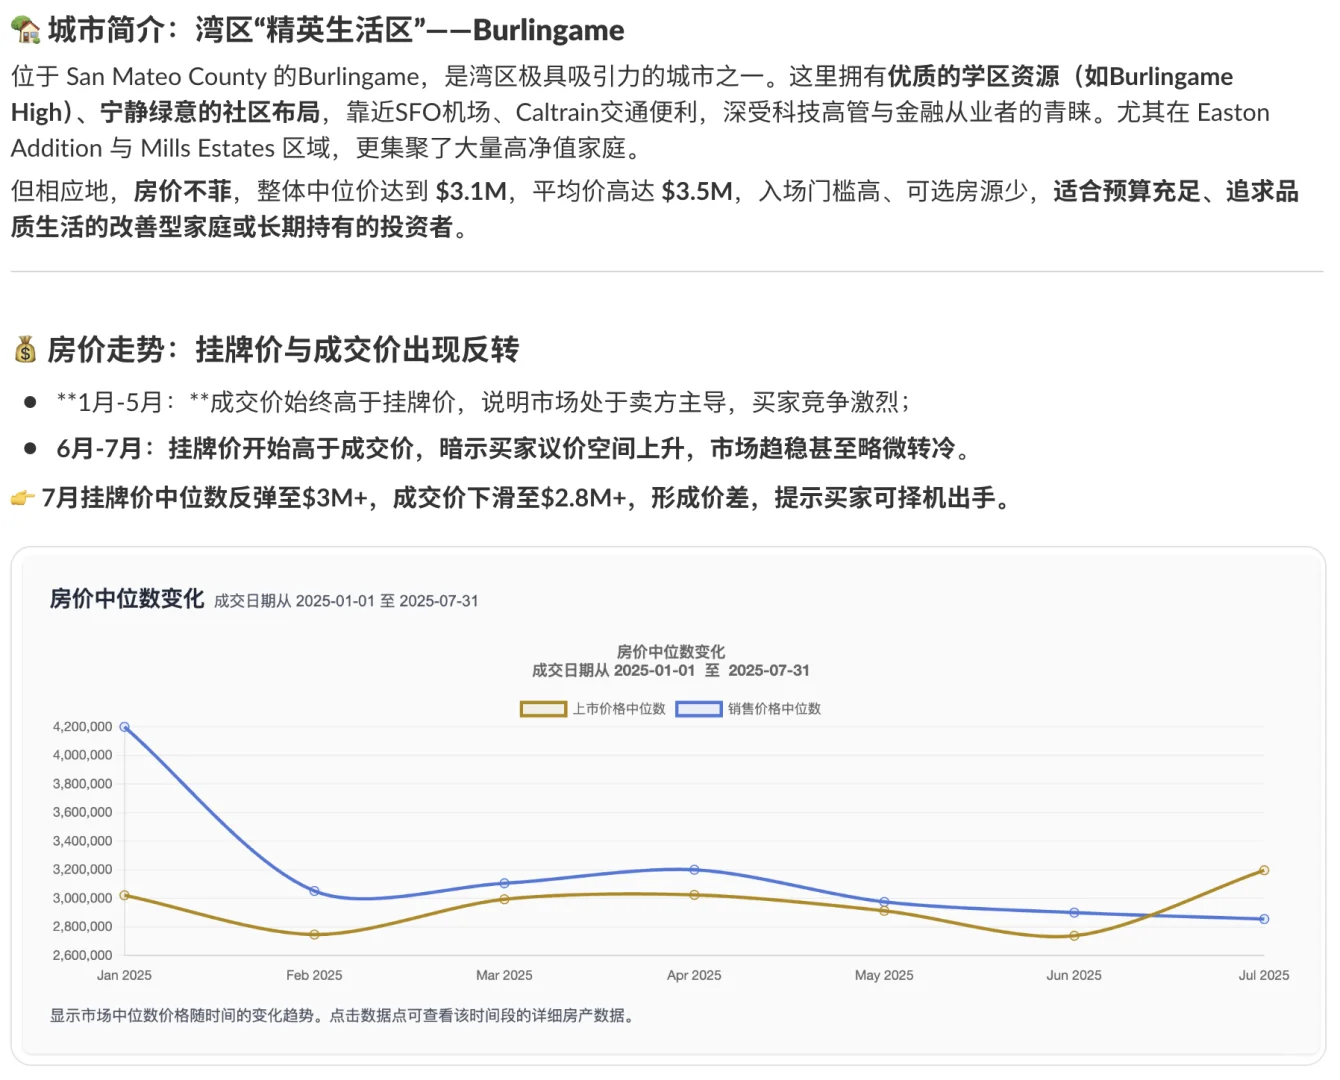Click the 3,000,000 y-axis value

(x=82, y=898)
